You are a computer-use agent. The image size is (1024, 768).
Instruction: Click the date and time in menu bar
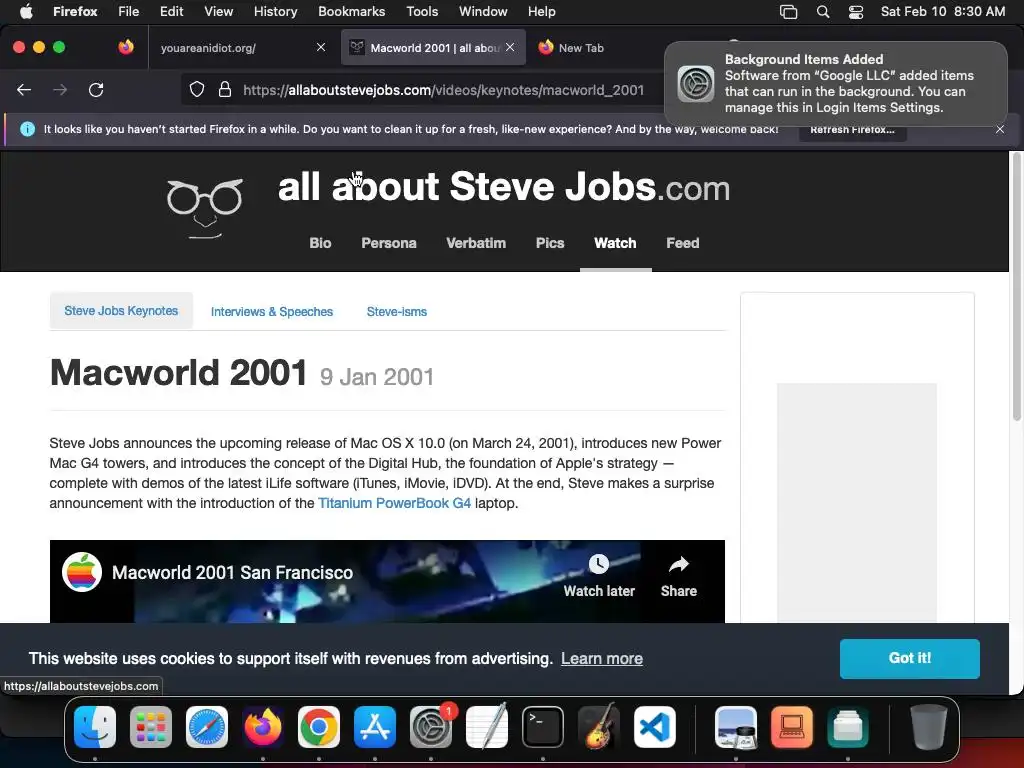pos(942,11)
